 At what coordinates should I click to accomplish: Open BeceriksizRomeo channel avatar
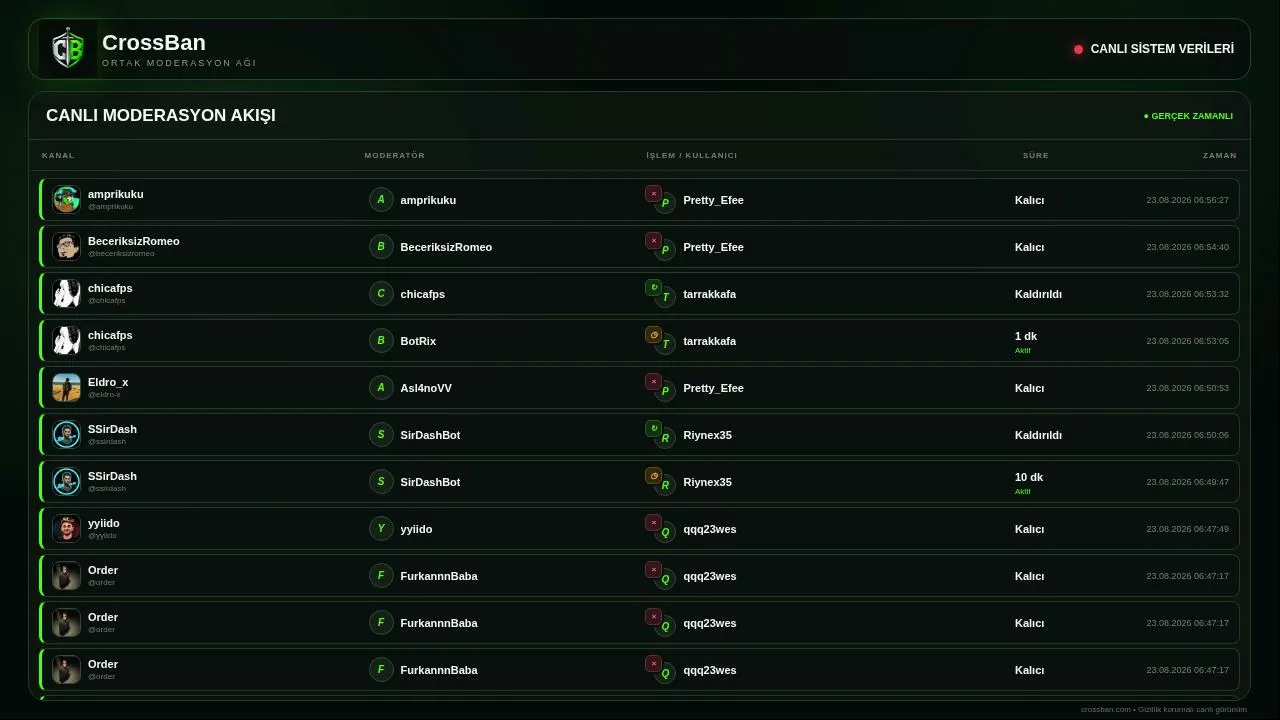coord(66,246)
